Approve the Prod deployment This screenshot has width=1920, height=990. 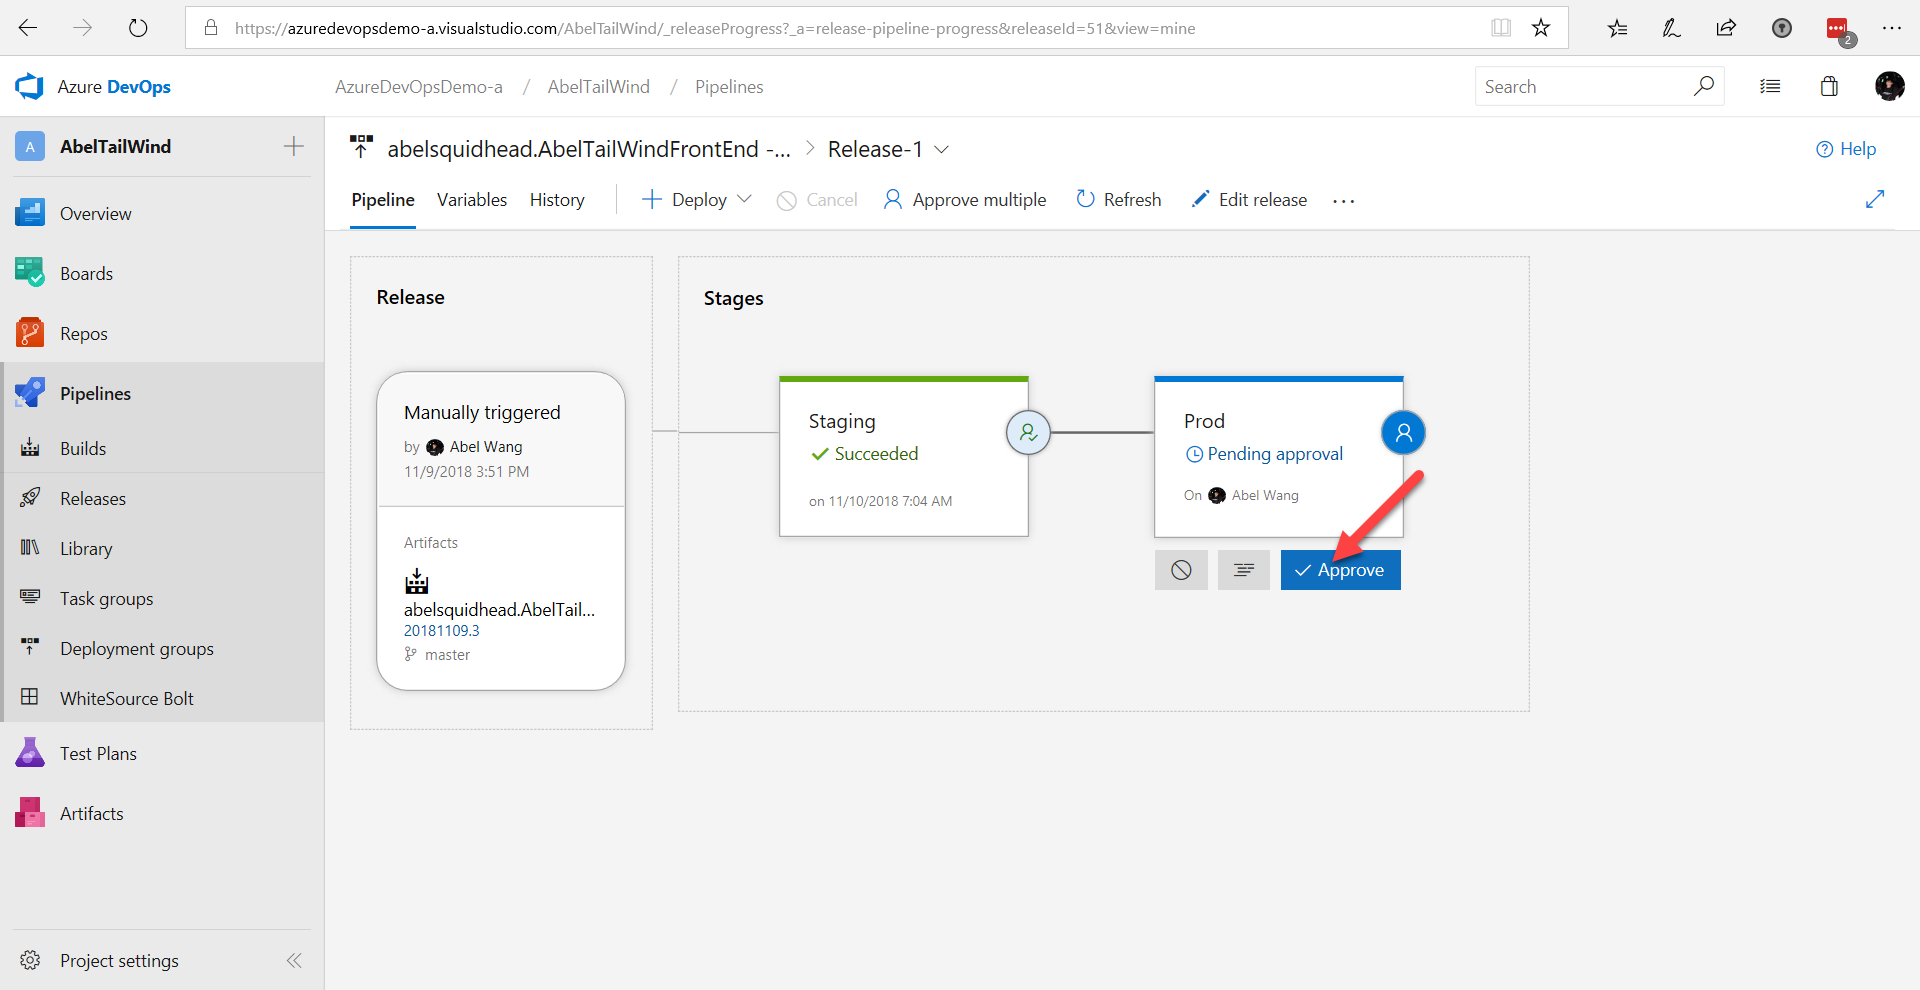point(1340,570)
